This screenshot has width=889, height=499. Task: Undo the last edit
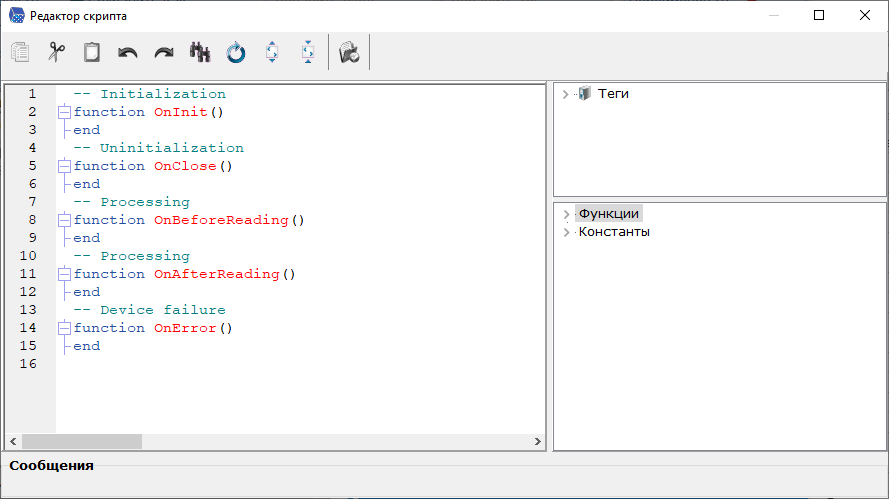(x=128, y=53)
